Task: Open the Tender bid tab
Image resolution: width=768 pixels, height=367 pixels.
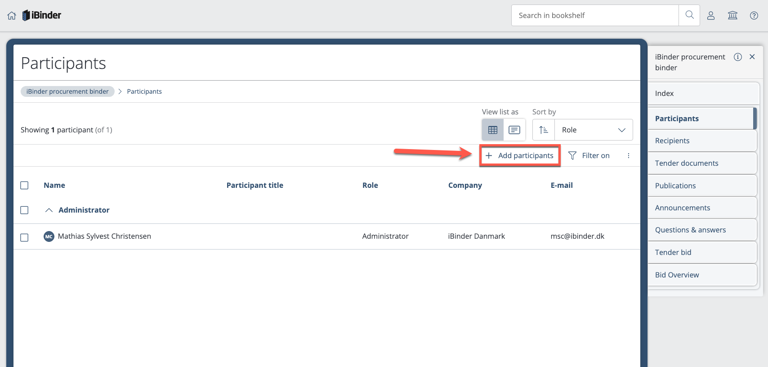Action: (x=702, y=252)
